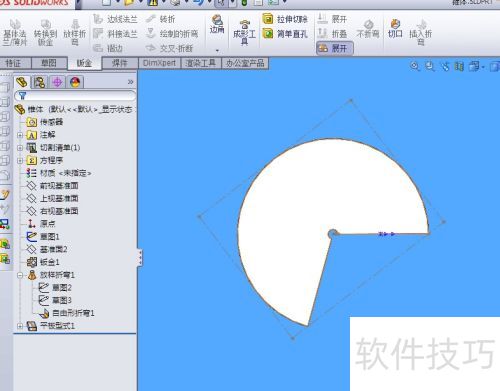The width and height of the screenshot is (500, 391).
Task: Open the ConfigurationManager crosshair tab
Action: tap(57, 82)
